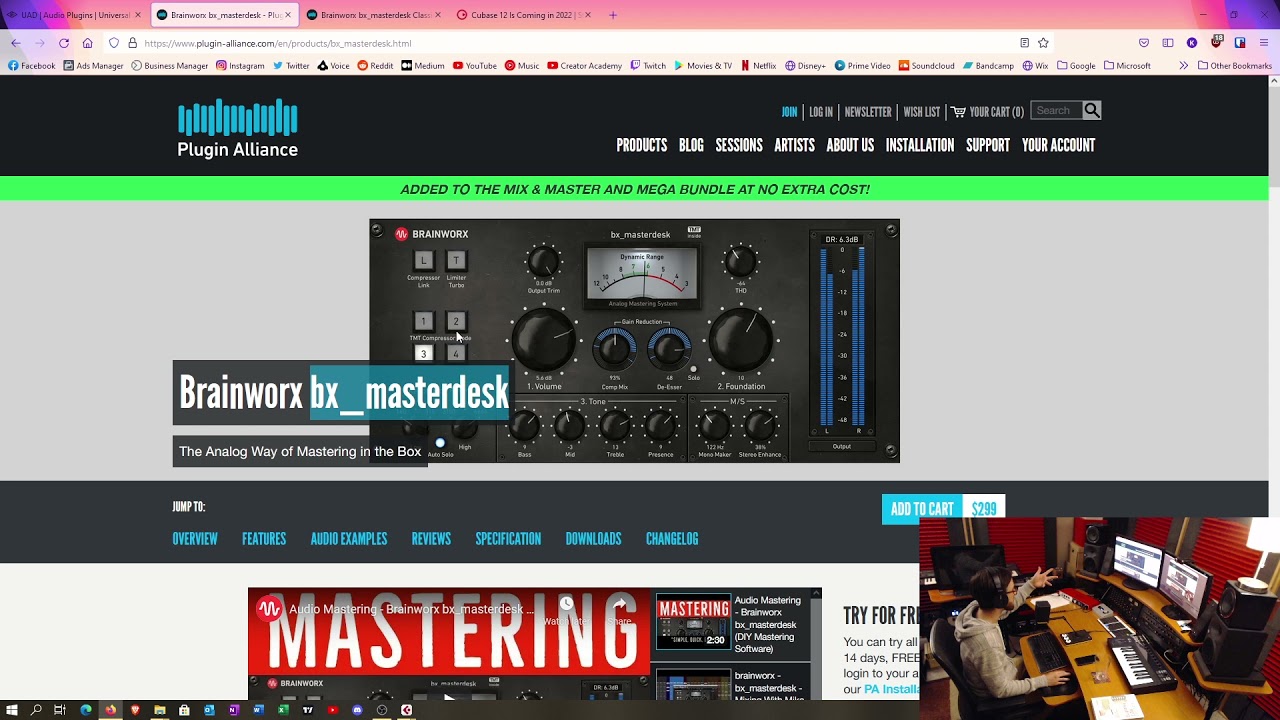1280x720 pixels.
Task: Select TMT Compressor mode 2
Action: (x=456, y=321)
